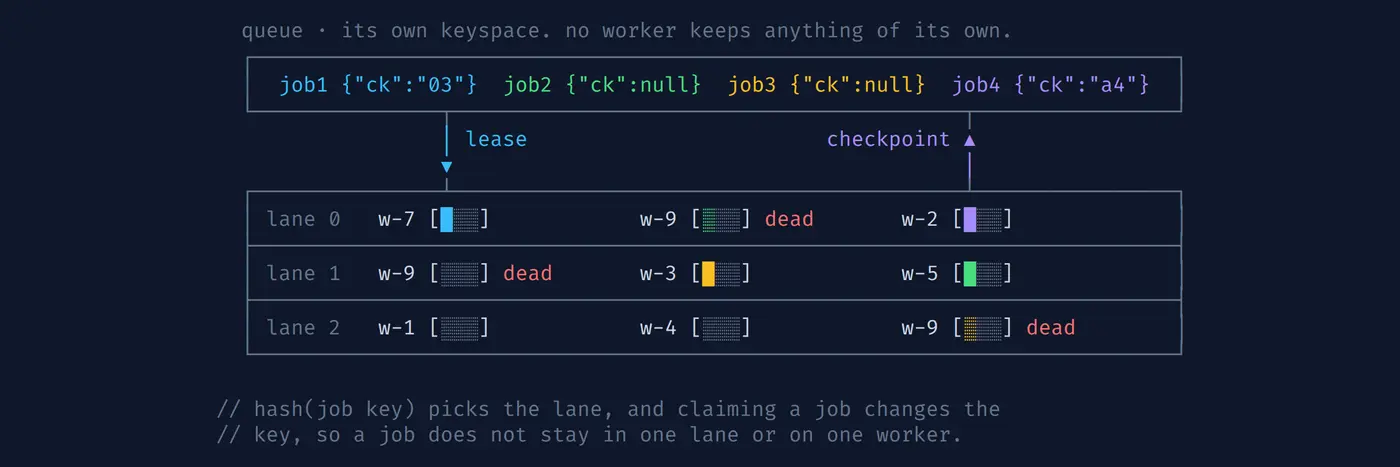Click the w-9 worker name in lane 2
This screenshot has height=467, width=1400.
(x=920, y=327)
